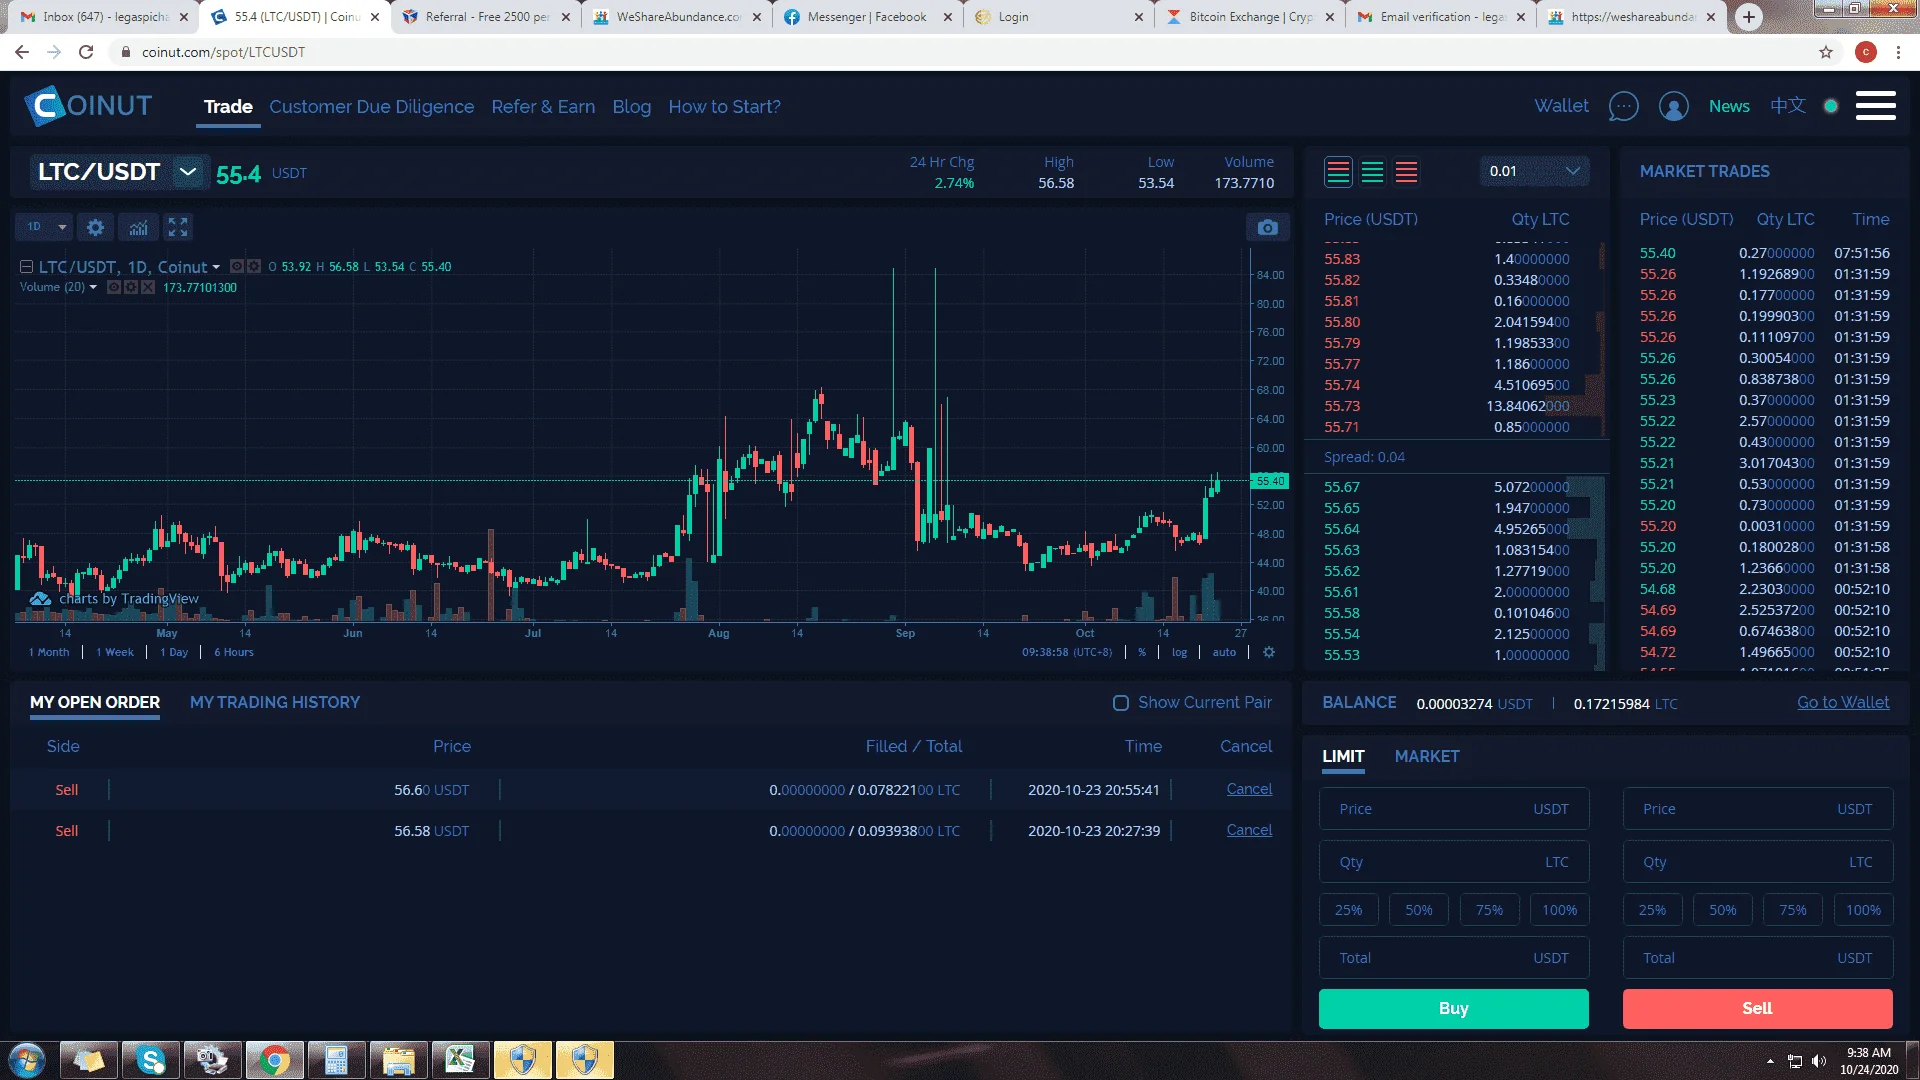The width and height of the screenshot is (1920, 1080).
Task: Click the buy-side Price input field
Action: click(1454, 809)
